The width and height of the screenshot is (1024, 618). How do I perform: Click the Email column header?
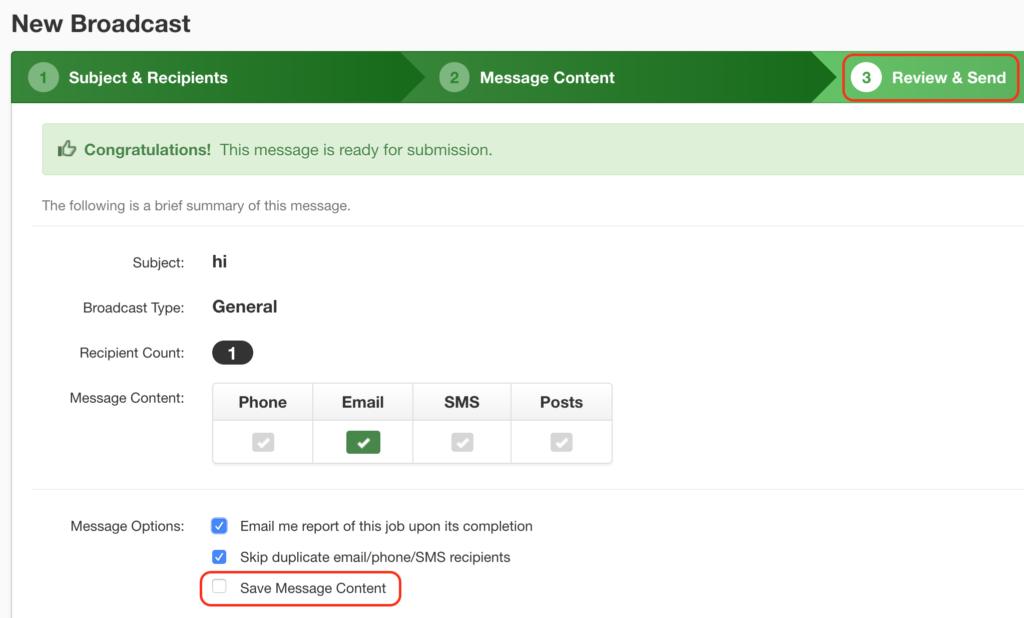click(362, 402)
